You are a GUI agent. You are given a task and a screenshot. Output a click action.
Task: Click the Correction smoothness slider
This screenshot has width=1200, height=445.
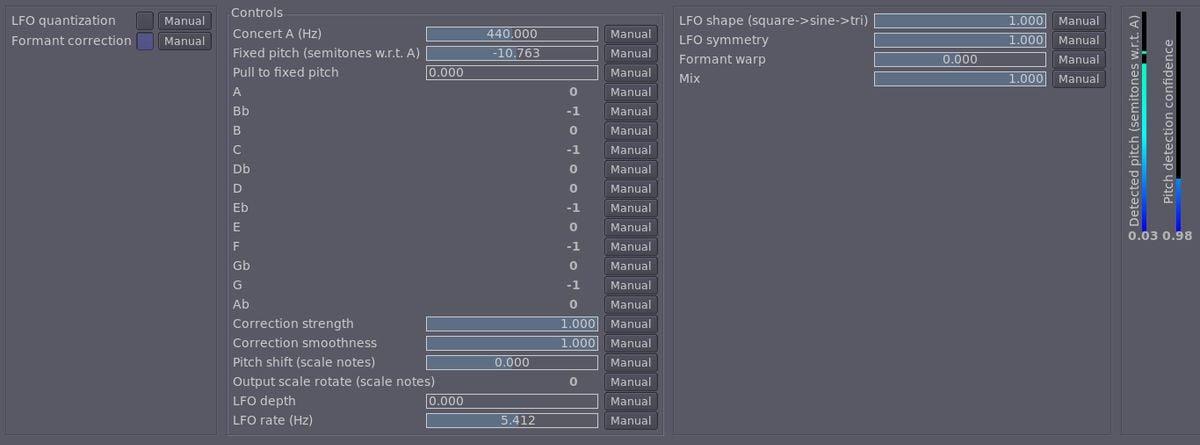coord(512,343)
